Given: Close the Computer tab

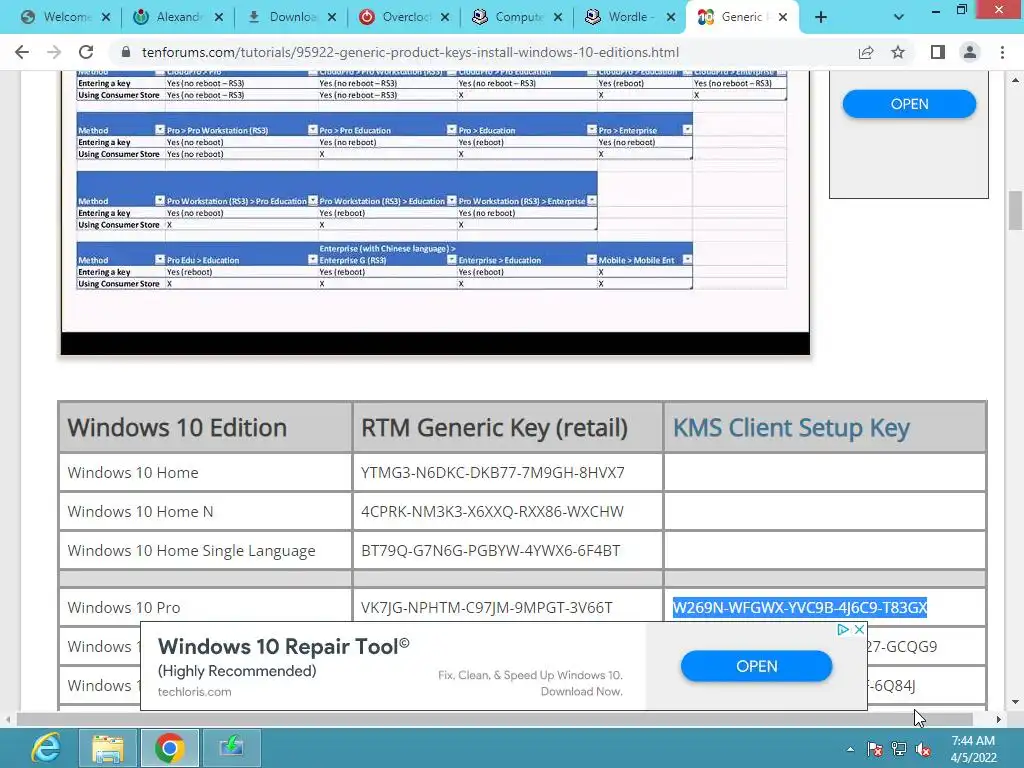Looking at the screenshot, I should coord(558,18).
